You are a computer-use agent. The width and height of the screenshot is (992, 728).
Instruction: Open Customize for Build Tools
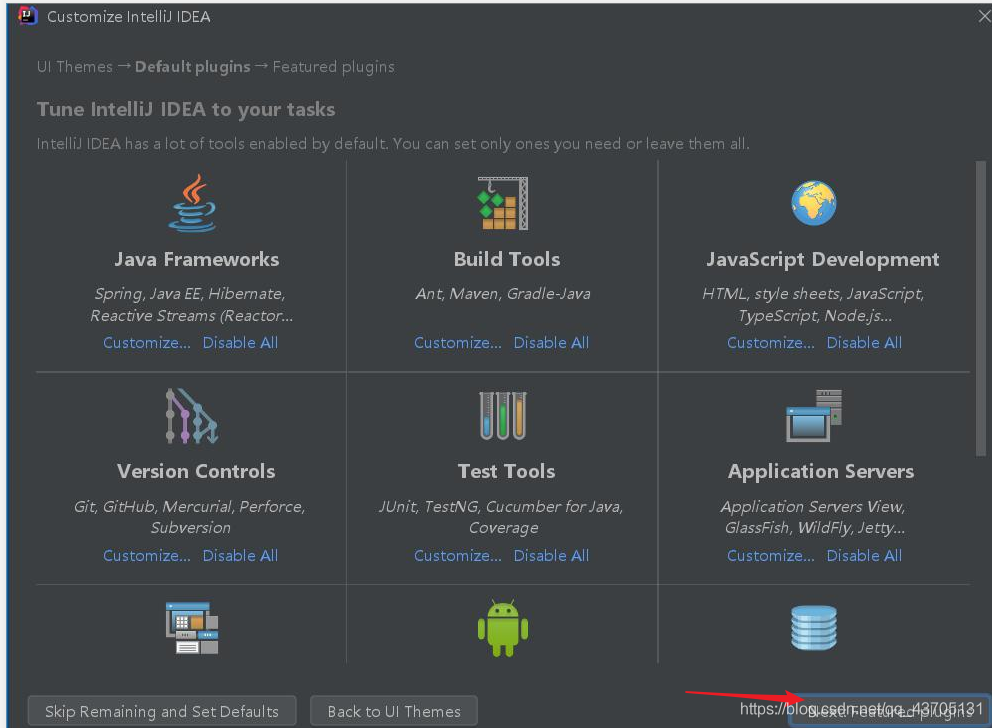click(457, 343)
